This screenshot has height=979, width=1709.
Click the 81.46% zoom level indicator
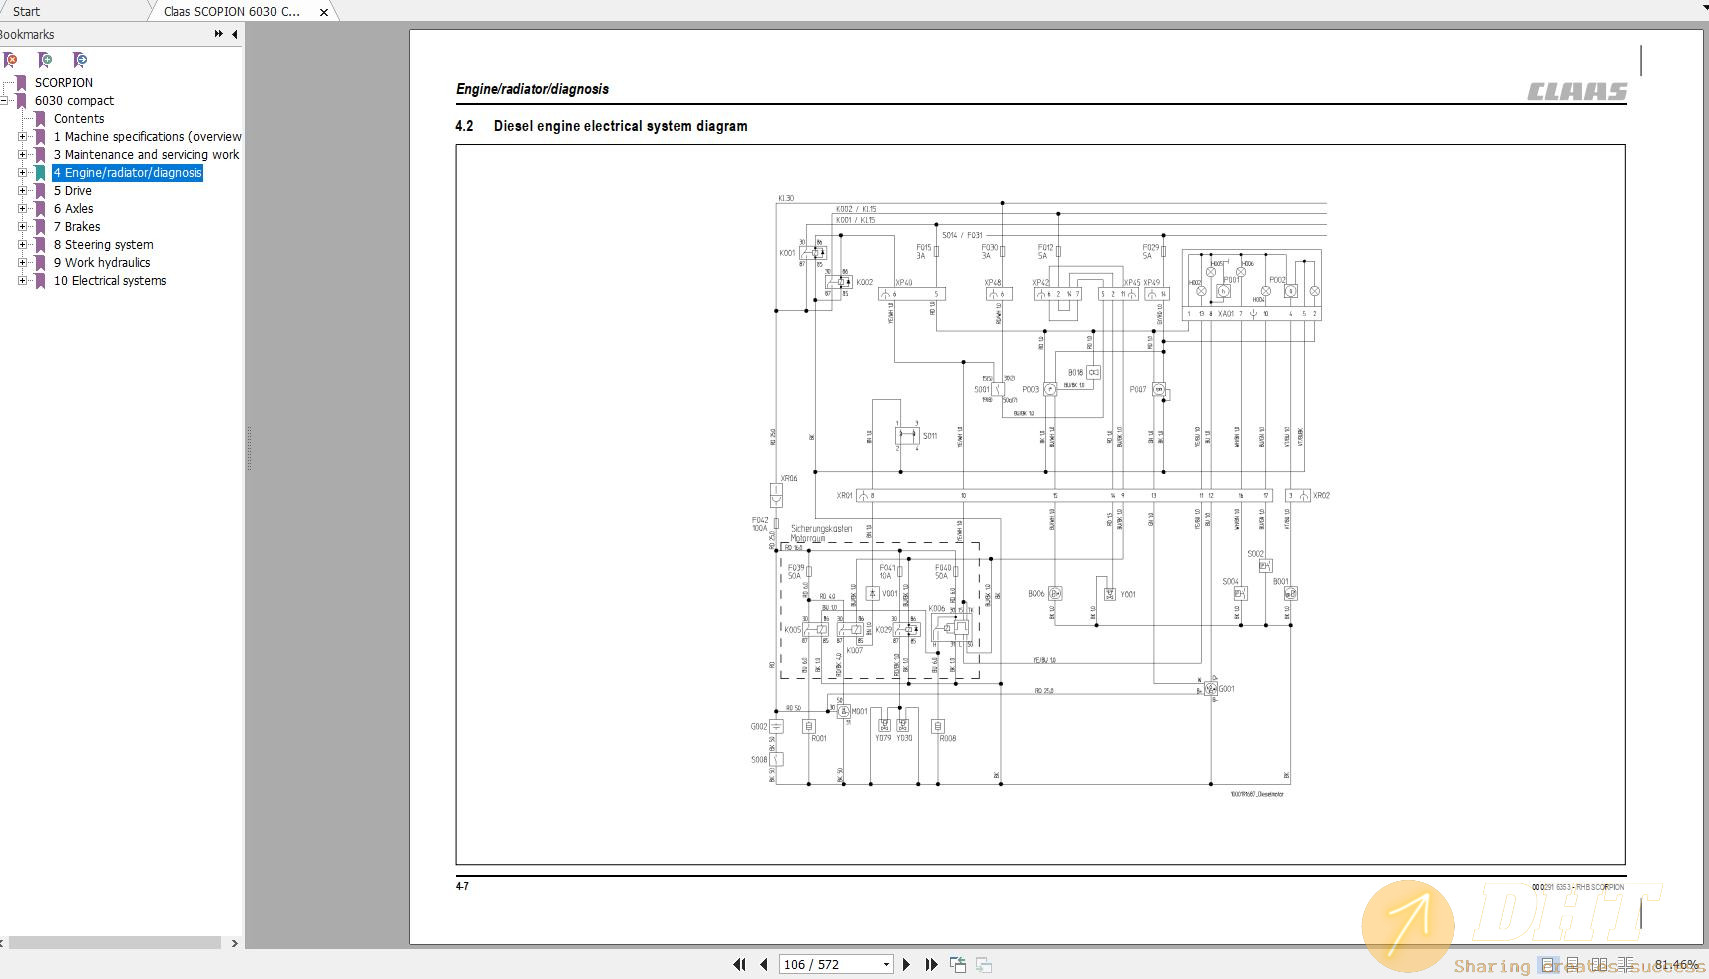tap(1676, 965)
